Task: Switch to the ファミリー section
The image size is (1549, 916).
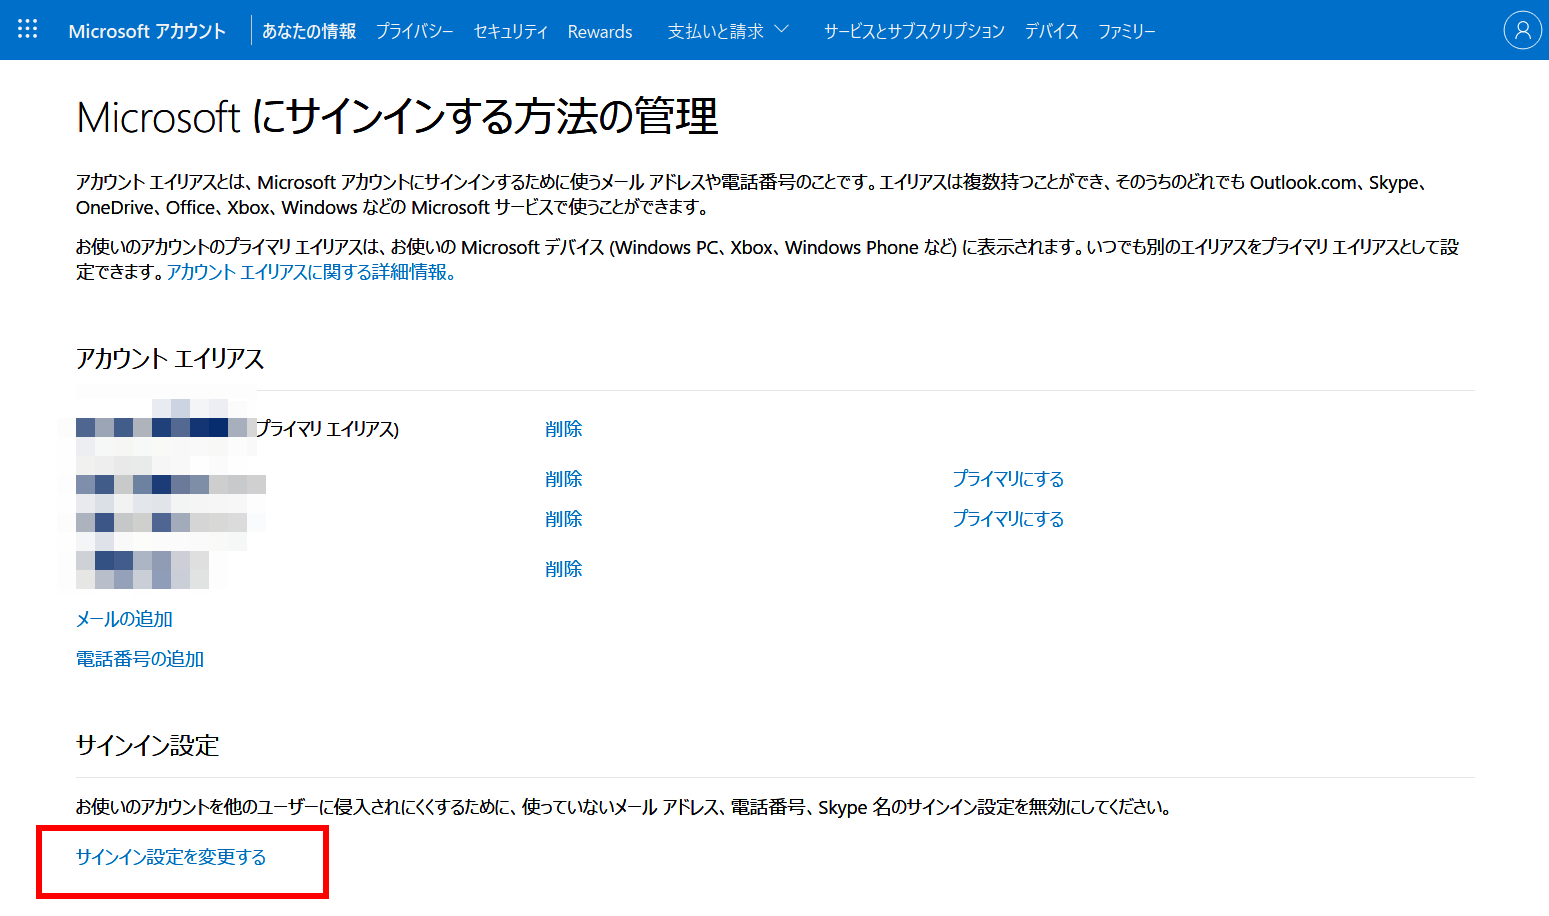Action: point(1126,31)
